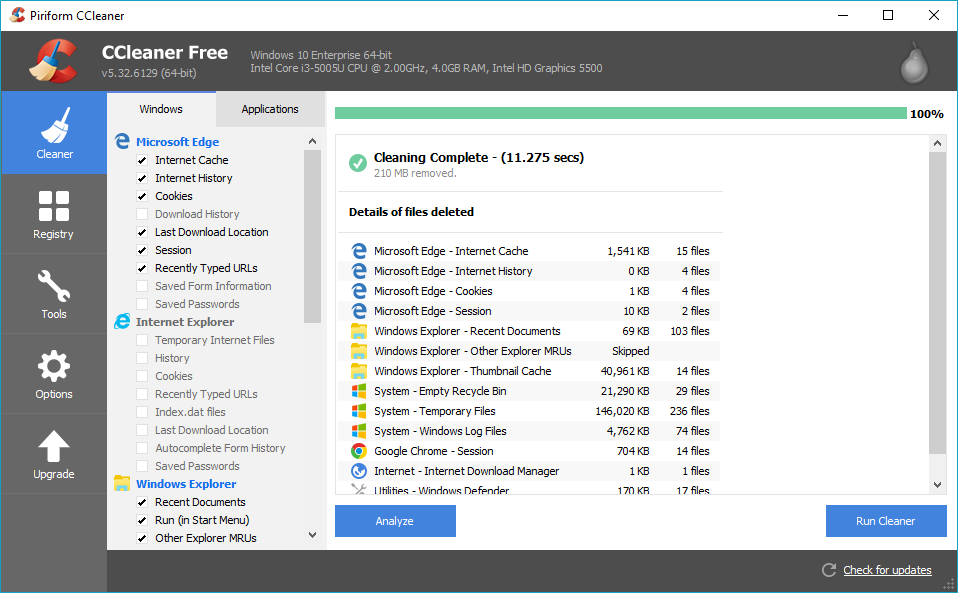The width and height of the screenshot is (958, 593).
Task: Click the Piriform pear icon
Action: (914, 62)
